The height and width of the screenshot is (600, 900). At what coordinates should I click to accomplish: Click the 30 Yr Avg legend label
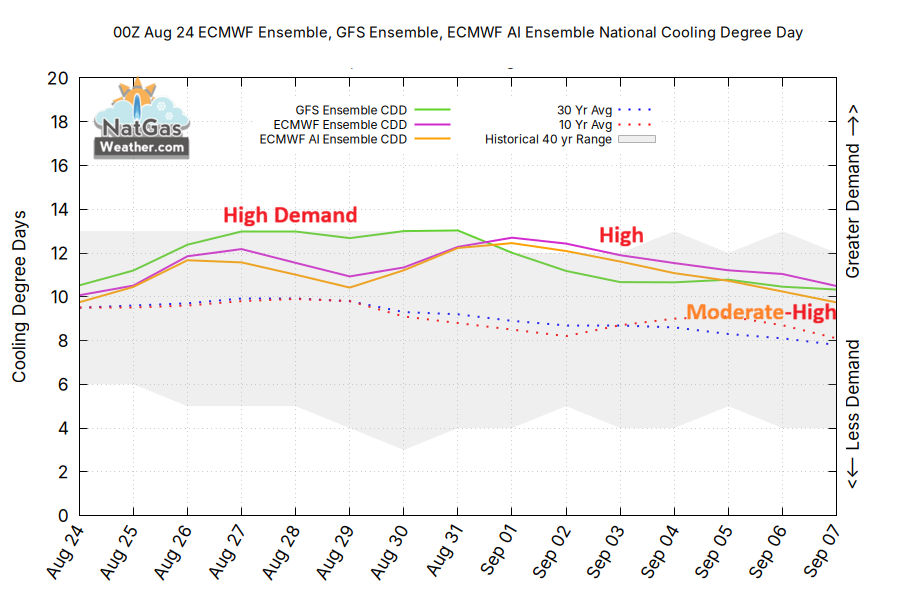point(584,110)
